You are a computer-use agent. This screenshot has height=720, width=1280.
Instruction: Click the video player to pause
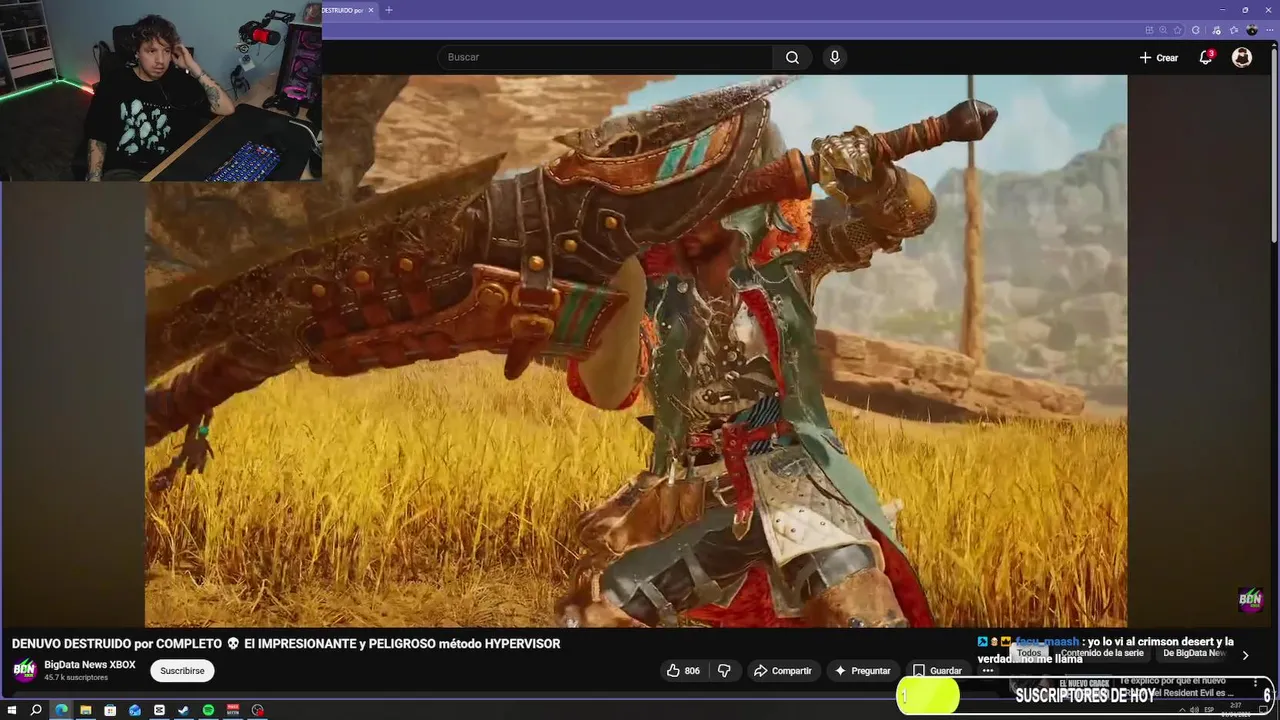click(636, 350)
